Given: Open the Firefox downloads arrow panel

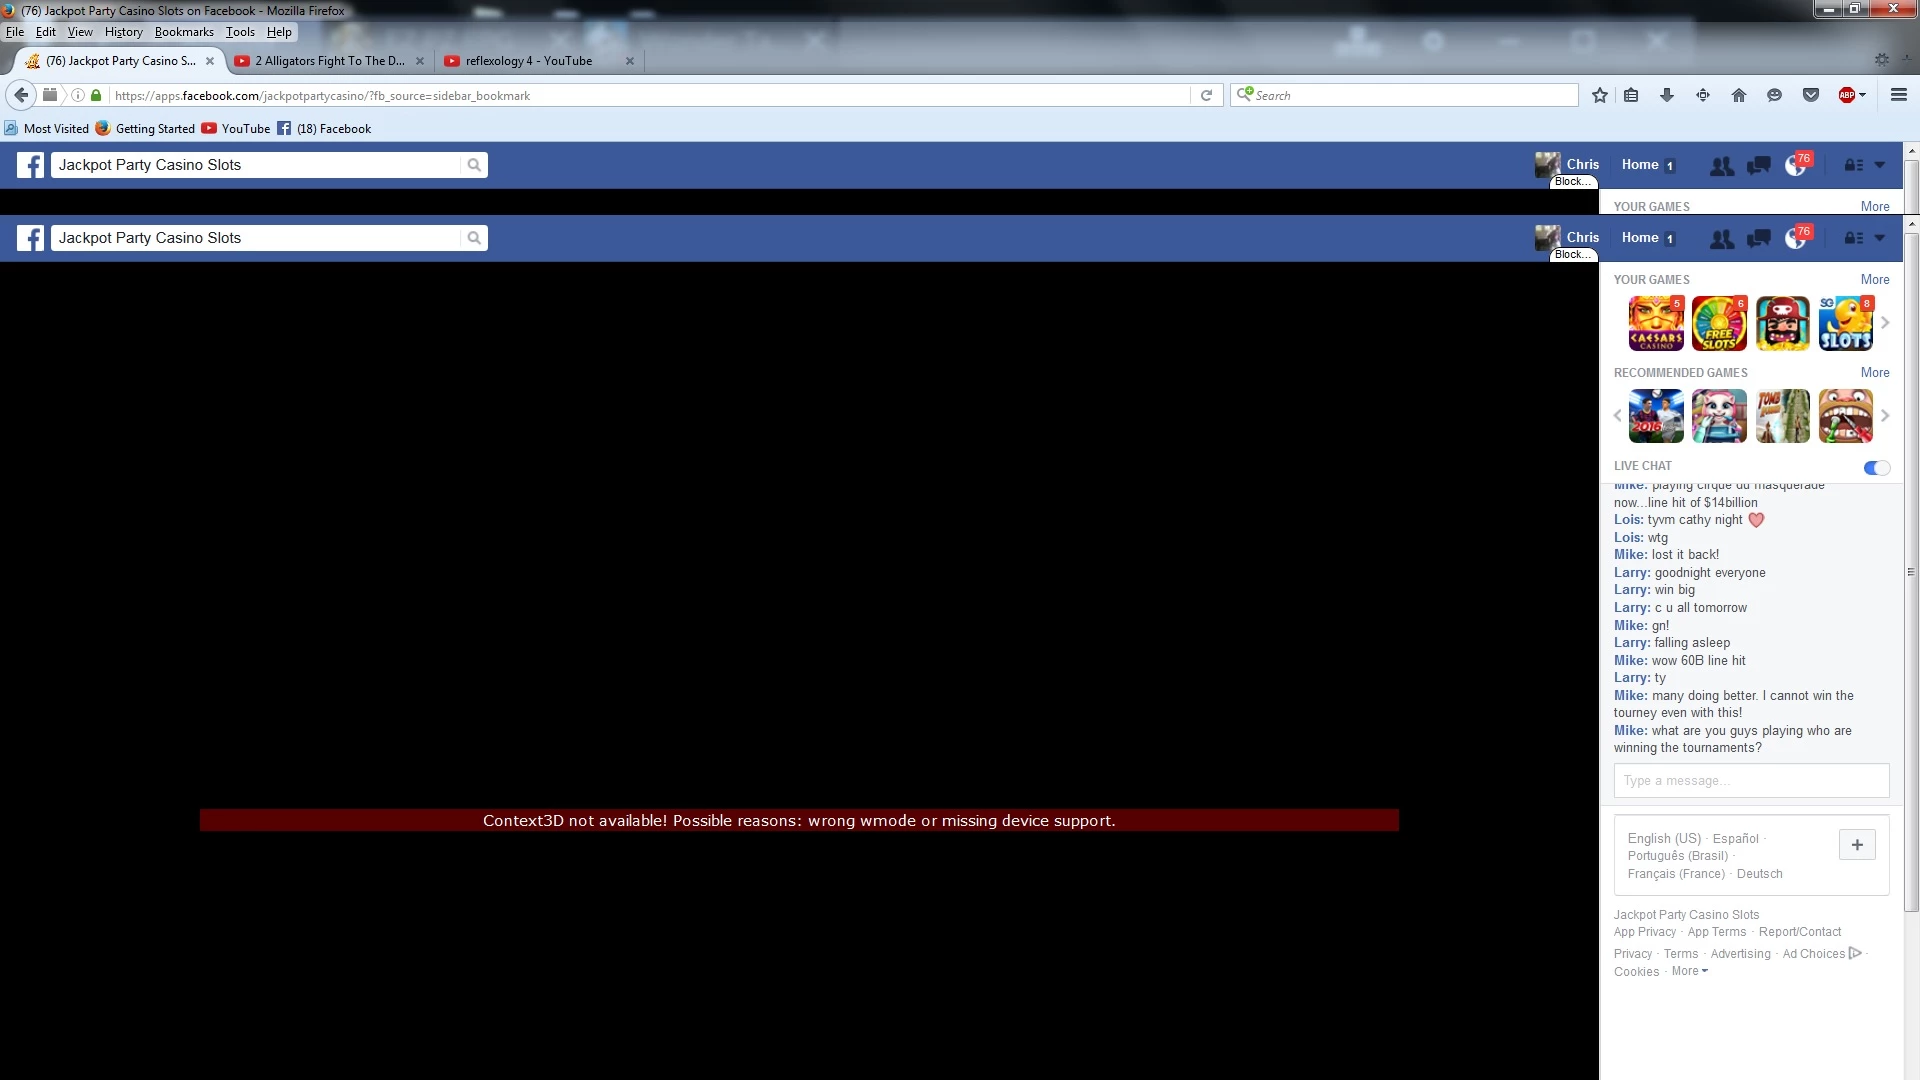Looking at the screenshot, I should coord(1666,95).
